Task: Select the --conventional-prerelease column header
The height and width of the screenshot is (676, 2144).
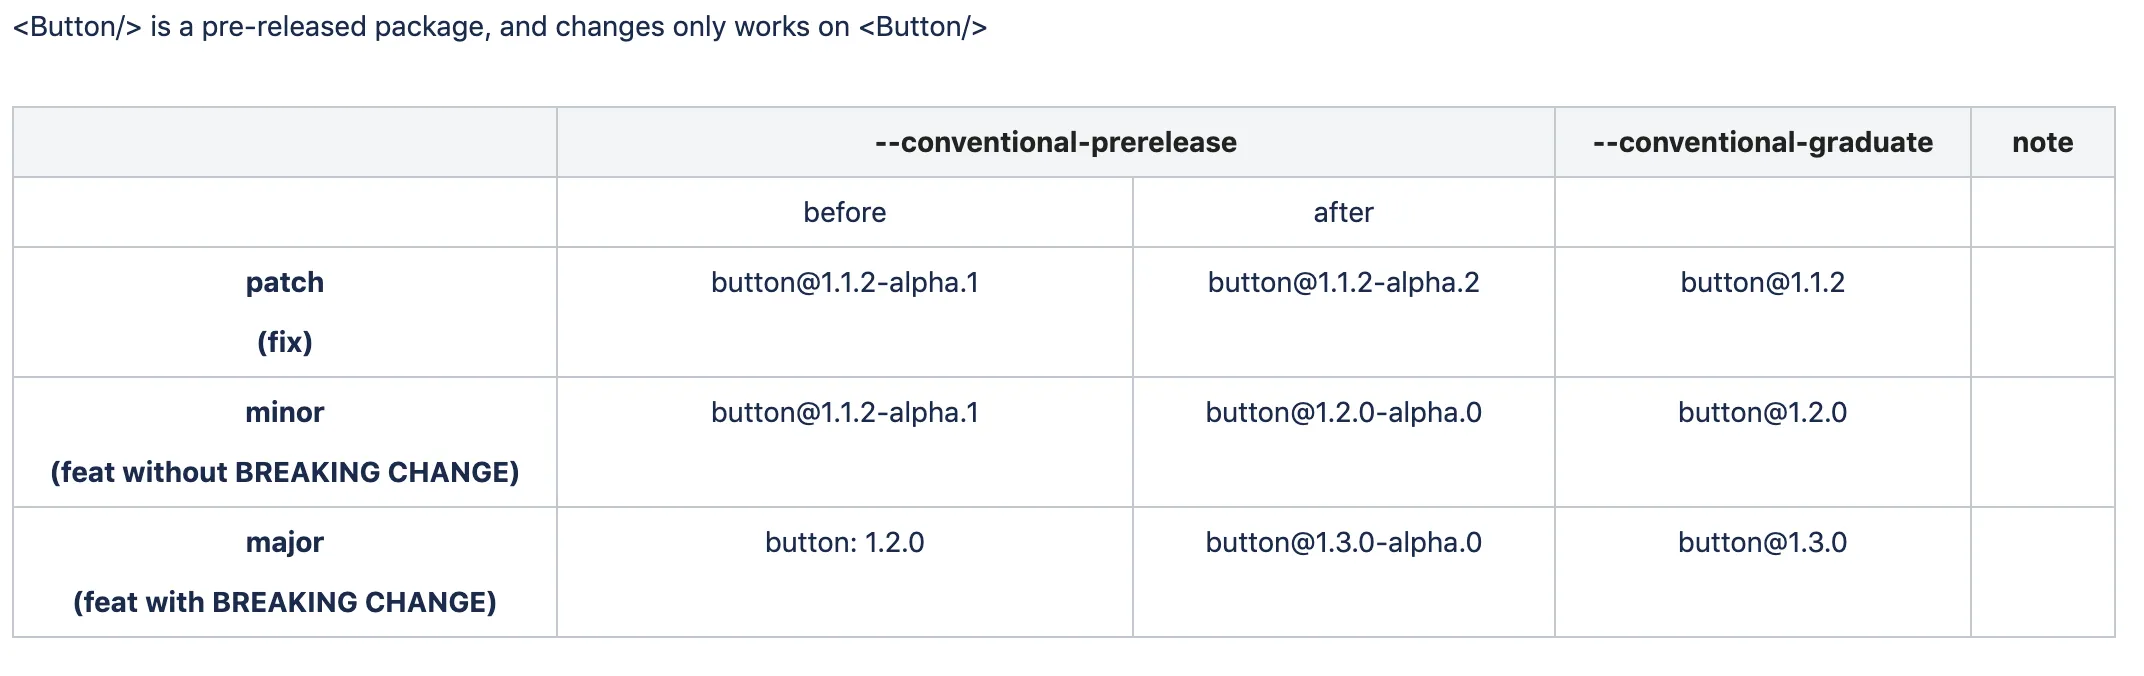Action: 1055,143
